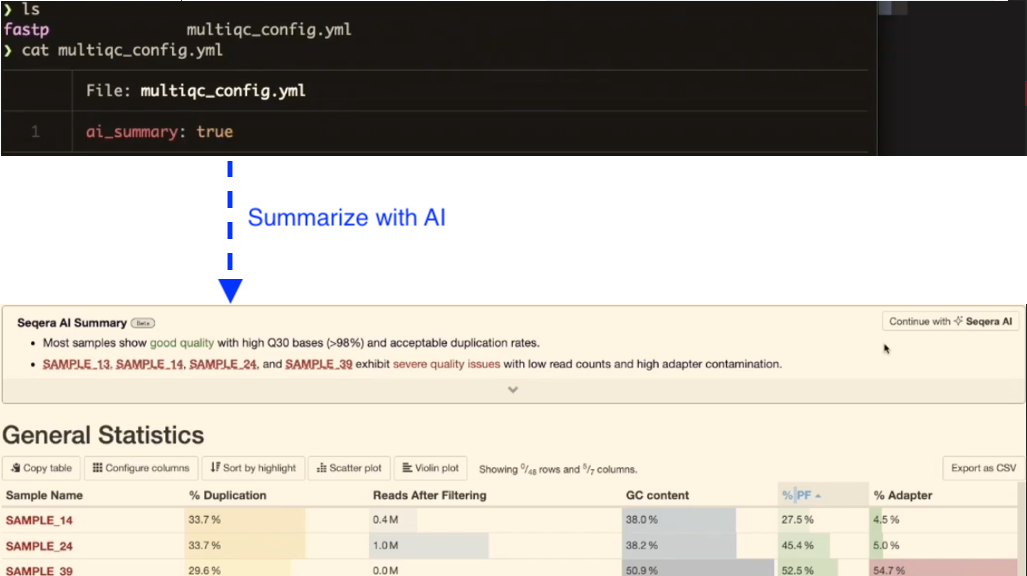Click the 54.7% adapter cell for SAMPLE_39
The width and height of the screenshot is (1027, 576).
click(890, 570)
